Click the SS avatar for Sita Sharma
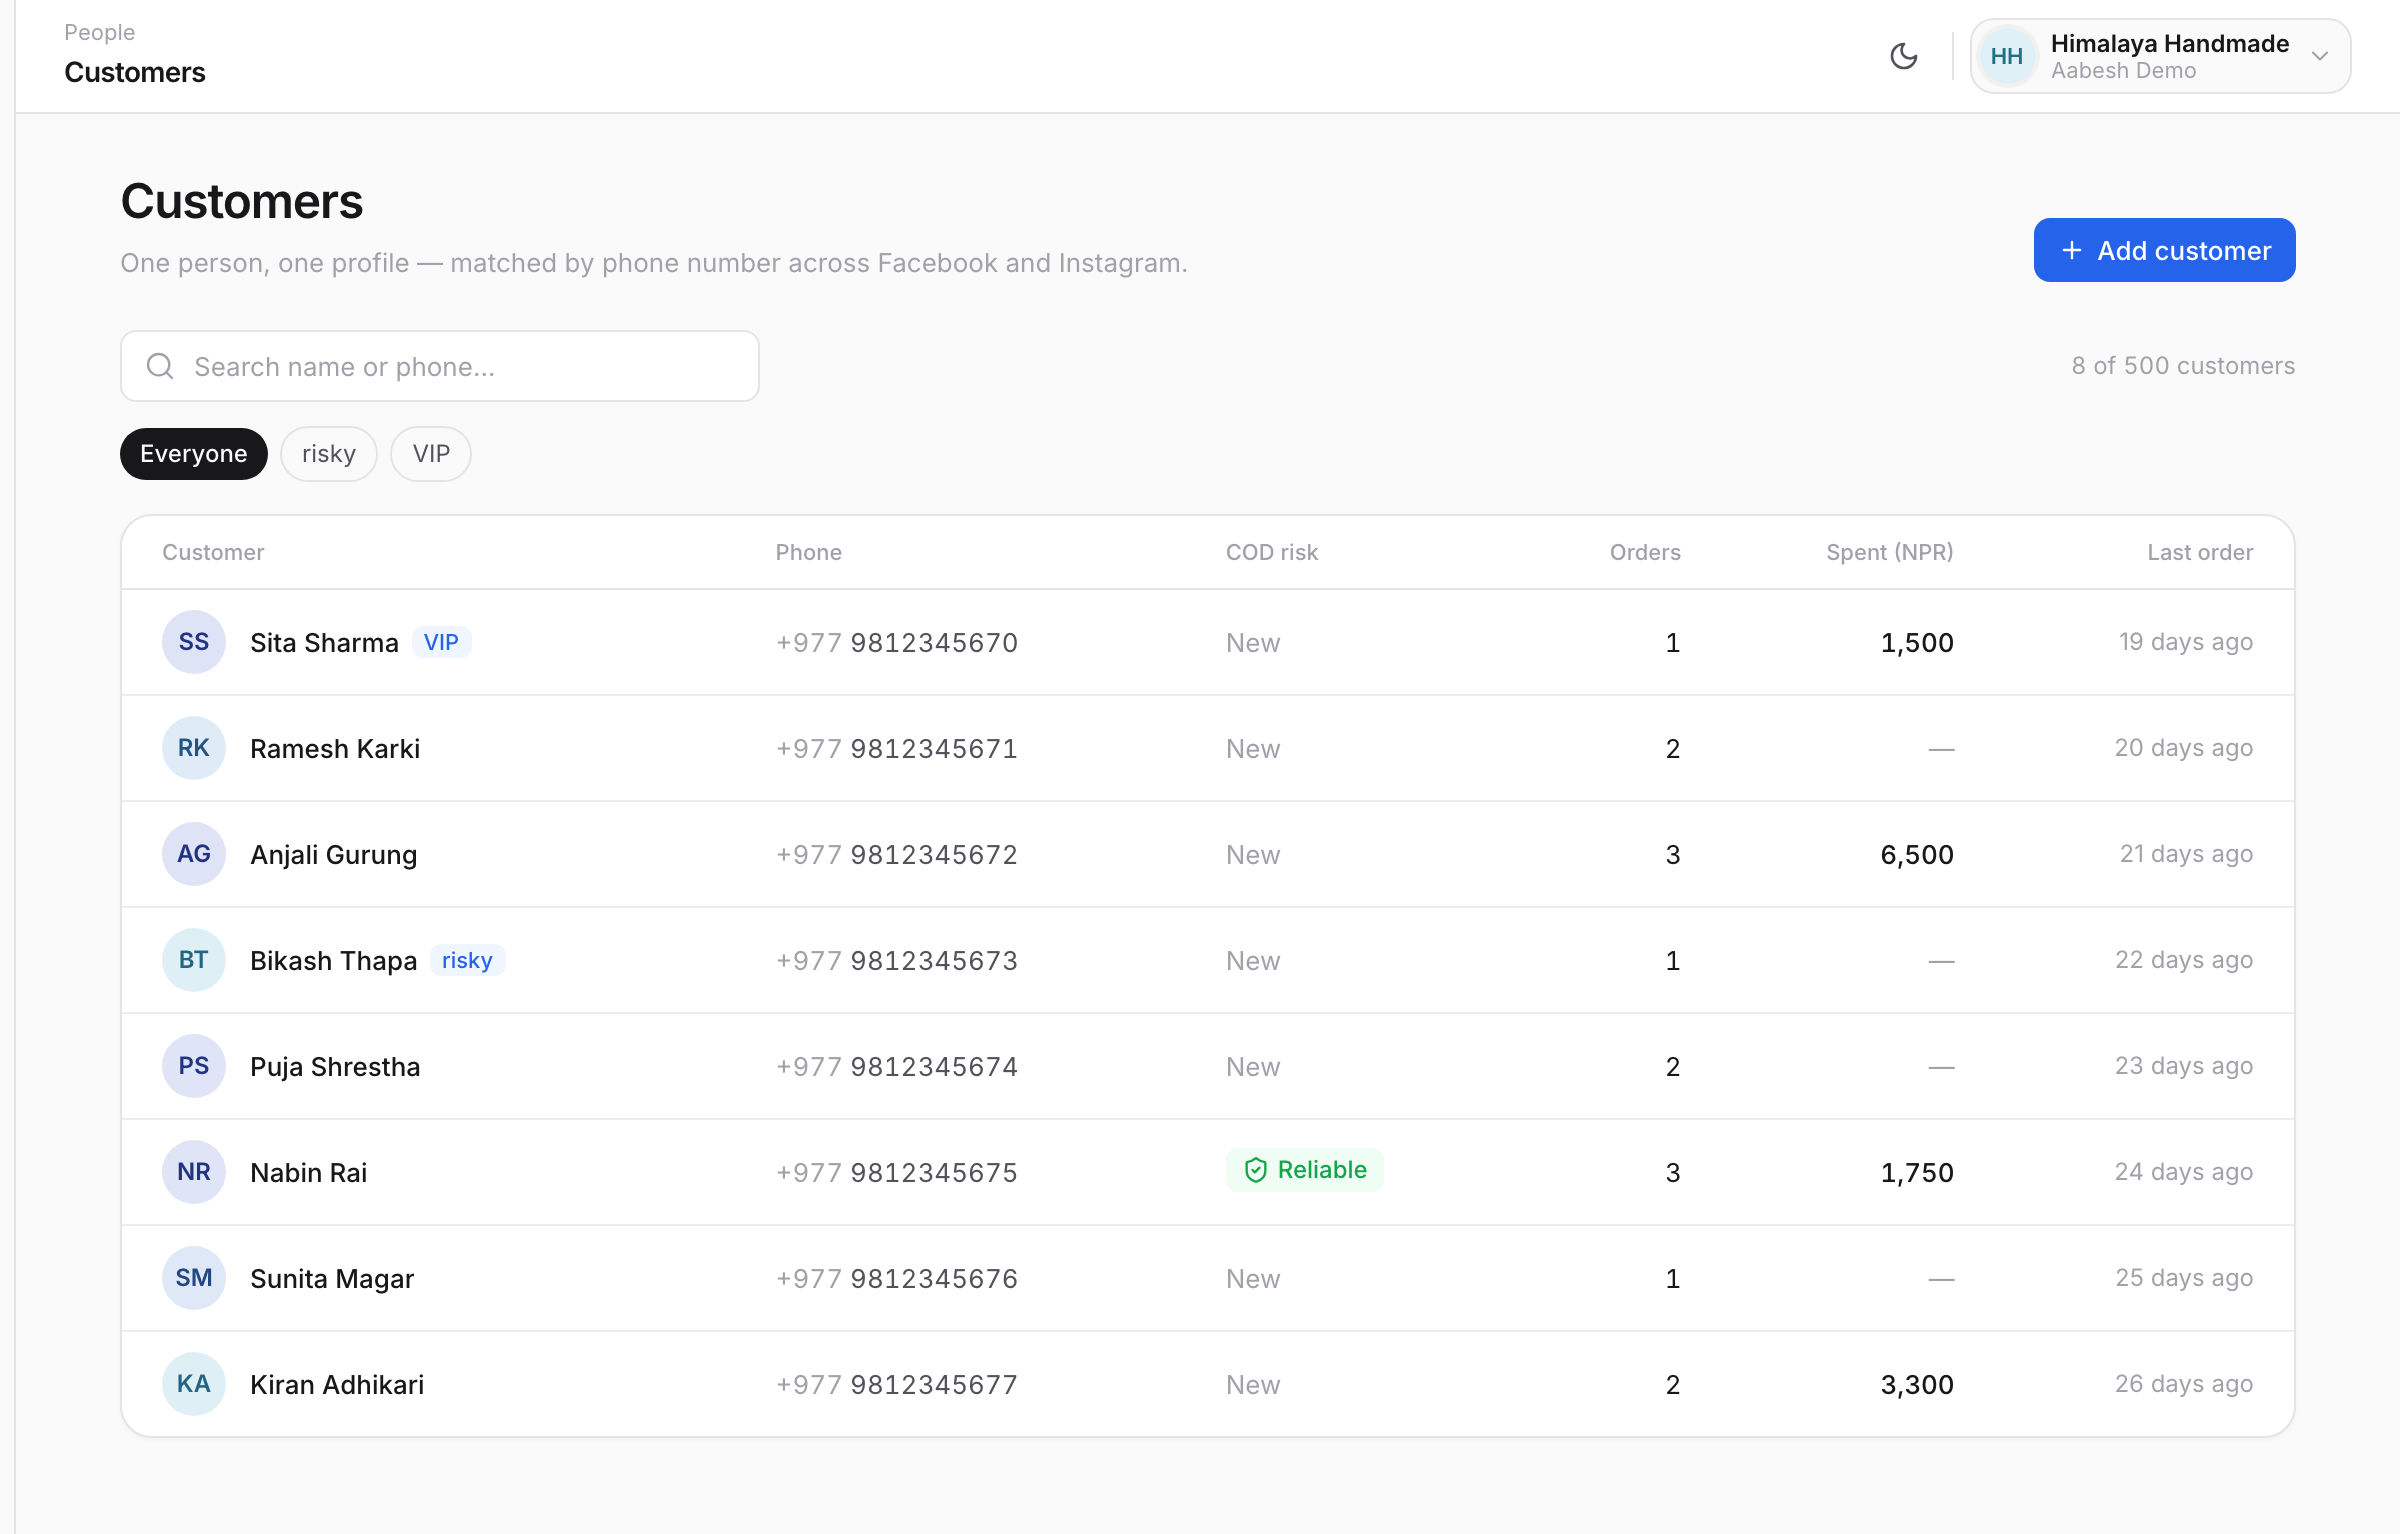The width and height of the screenshot is (2400, 1534). [194, 642]
